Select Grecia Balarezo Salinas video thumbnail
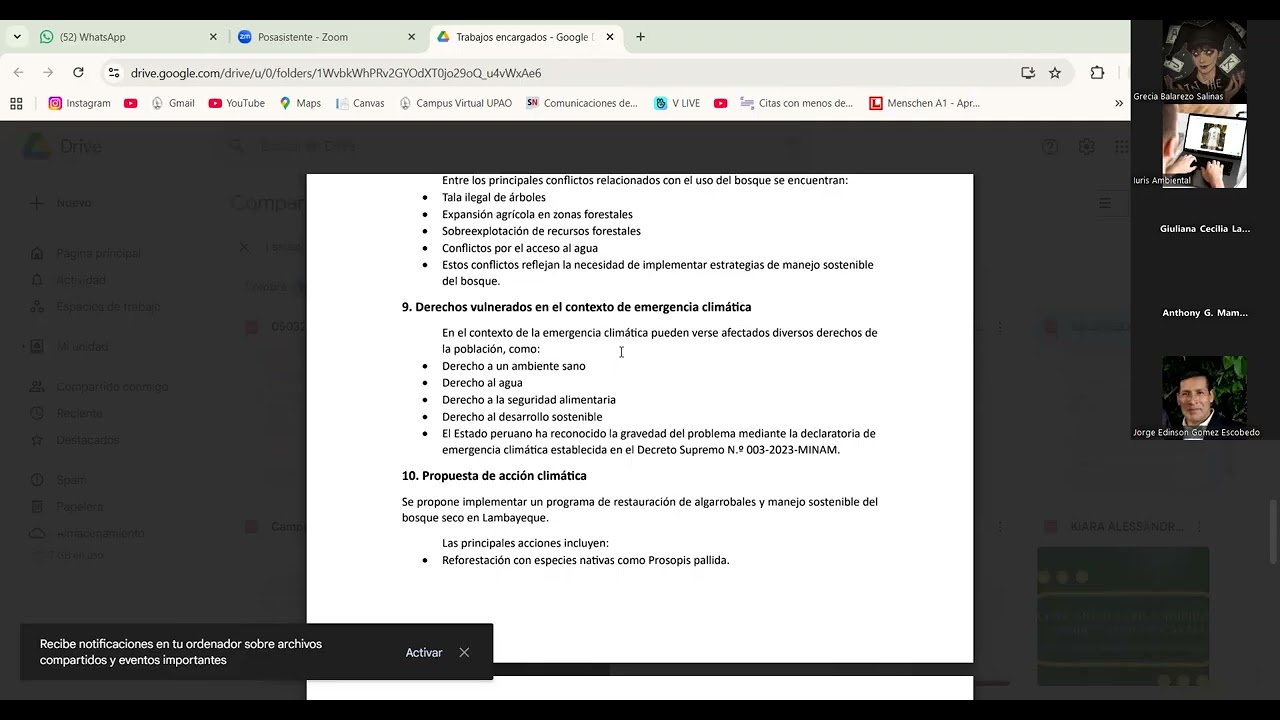 click(1204, 60)
